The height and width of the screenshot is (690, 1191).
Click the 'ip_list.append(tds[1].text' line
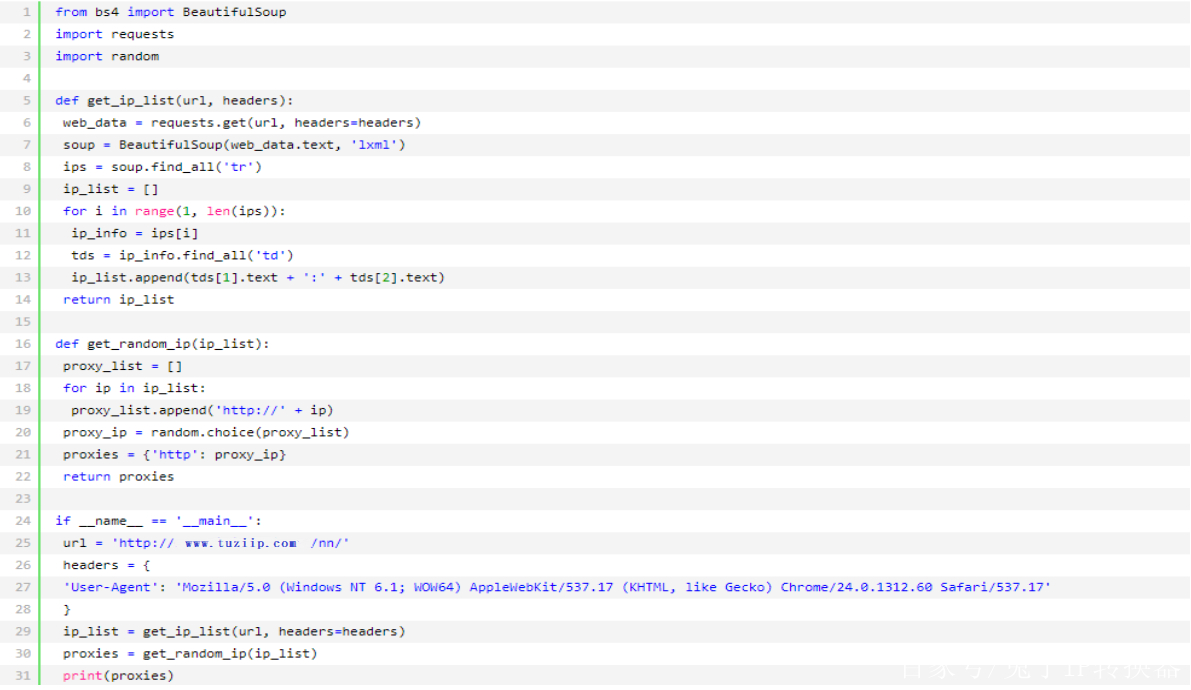coord(258,277)
